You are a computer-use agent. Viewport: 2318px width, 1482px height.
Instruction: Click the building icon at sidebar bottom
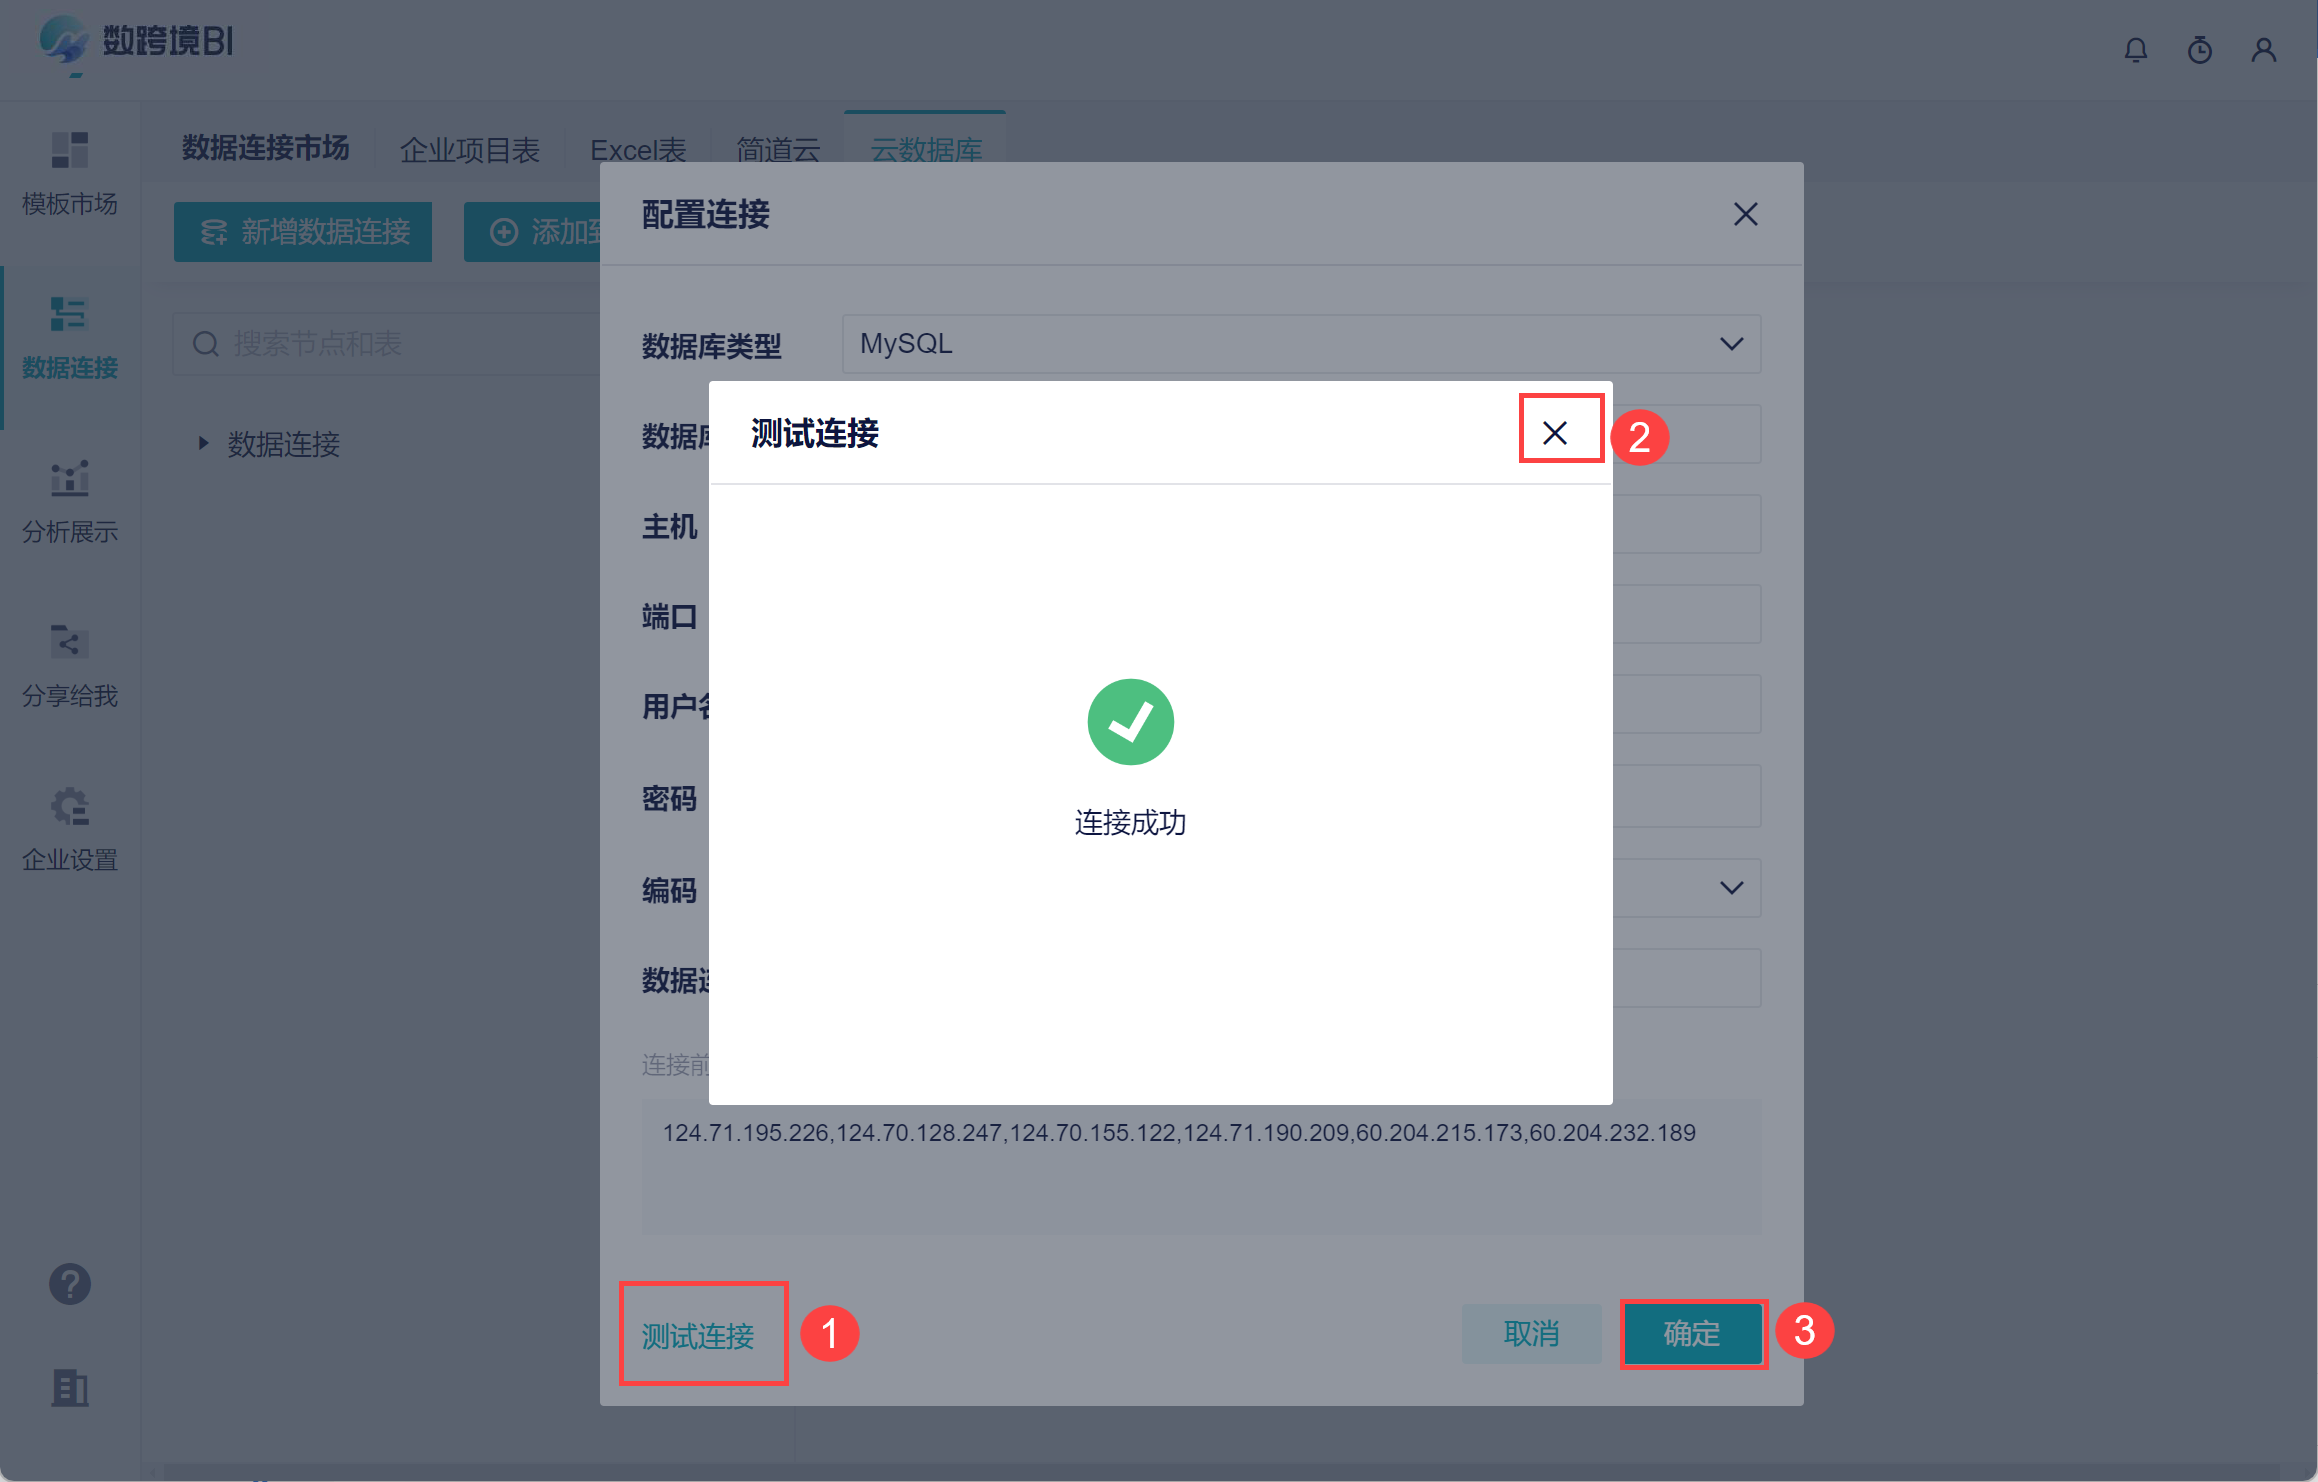click(70, 1388)
